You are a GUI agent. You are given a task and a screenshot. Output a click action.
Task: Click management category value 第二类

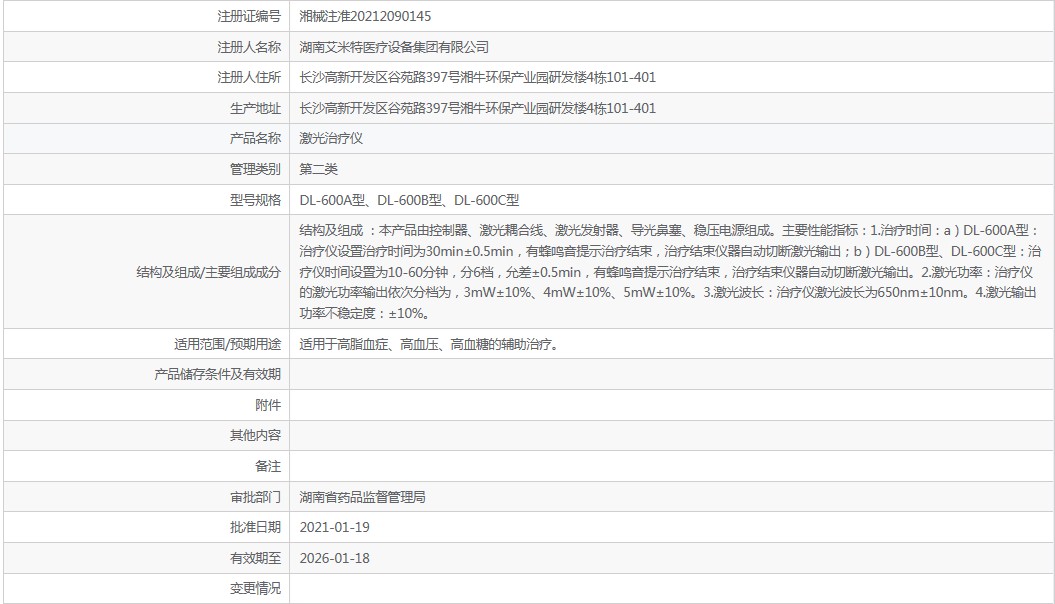(318, 169)
